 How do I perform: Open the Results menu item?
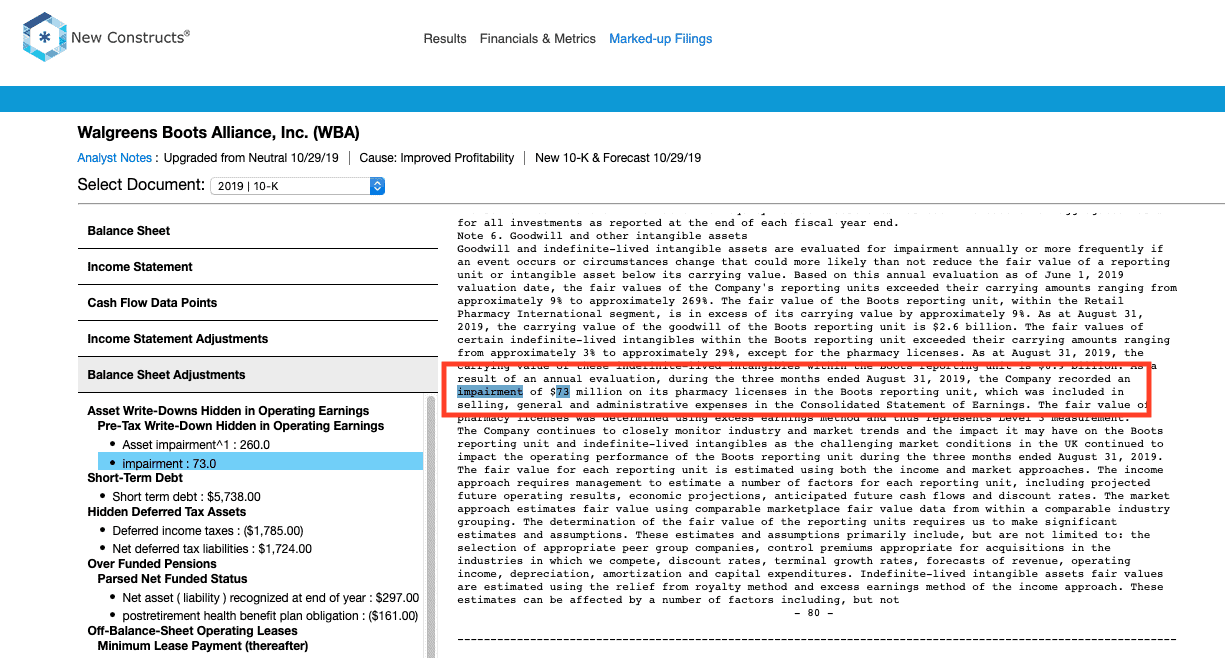tap(445, 39)
